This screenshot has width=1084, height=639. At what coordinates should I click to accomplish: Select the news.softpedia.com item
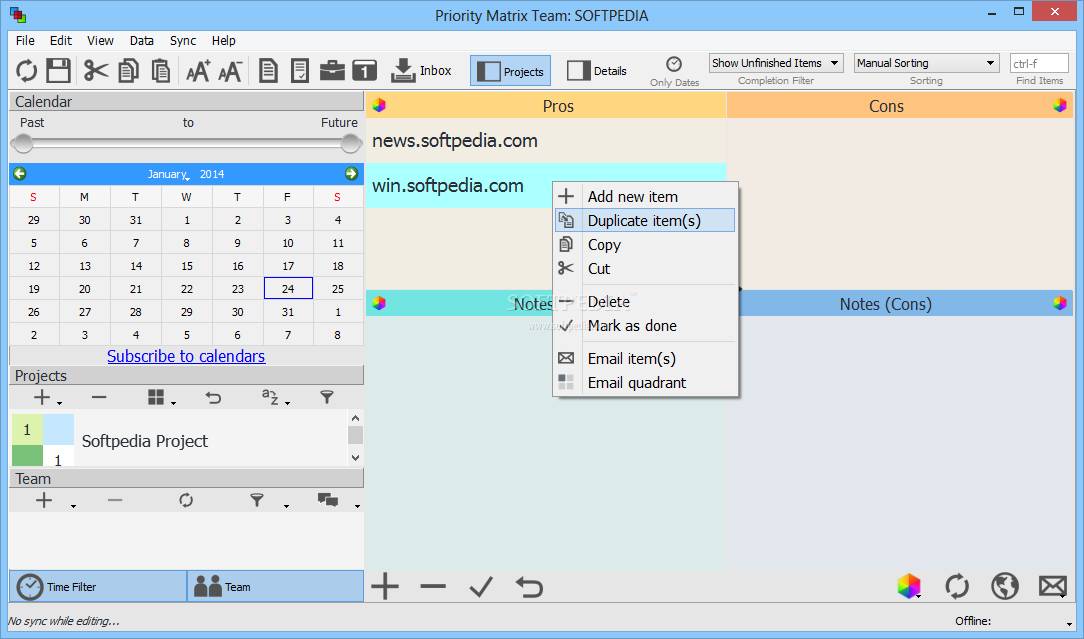[x=545, y=140]
